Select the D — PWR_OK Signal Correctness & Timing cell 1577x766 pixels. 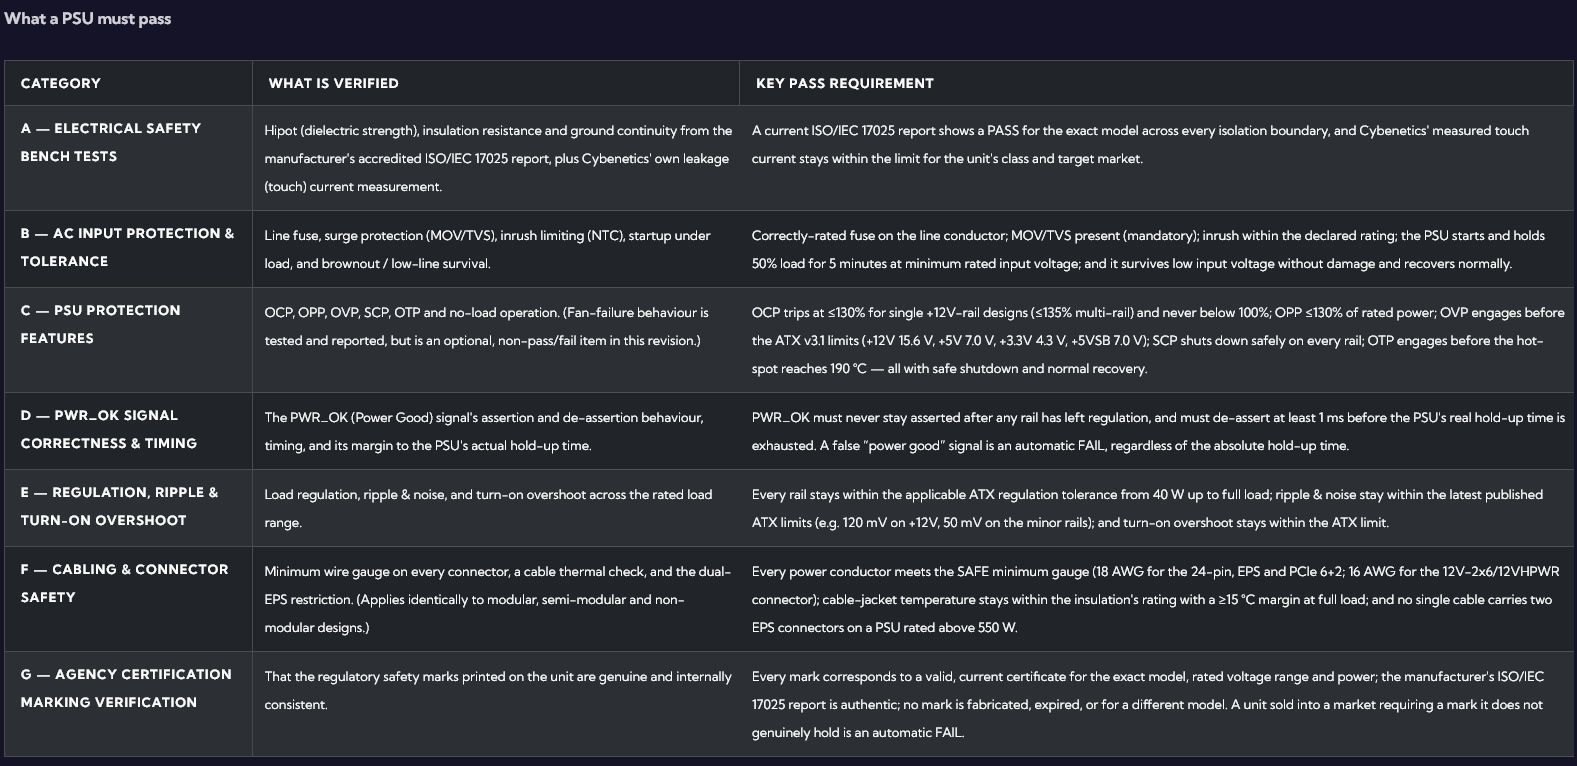click(128, 431)
